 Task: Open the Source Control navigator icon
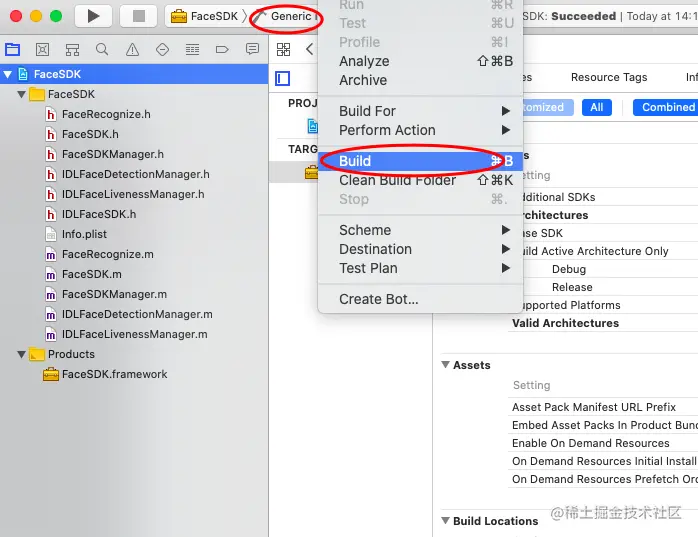coord(42,49)
